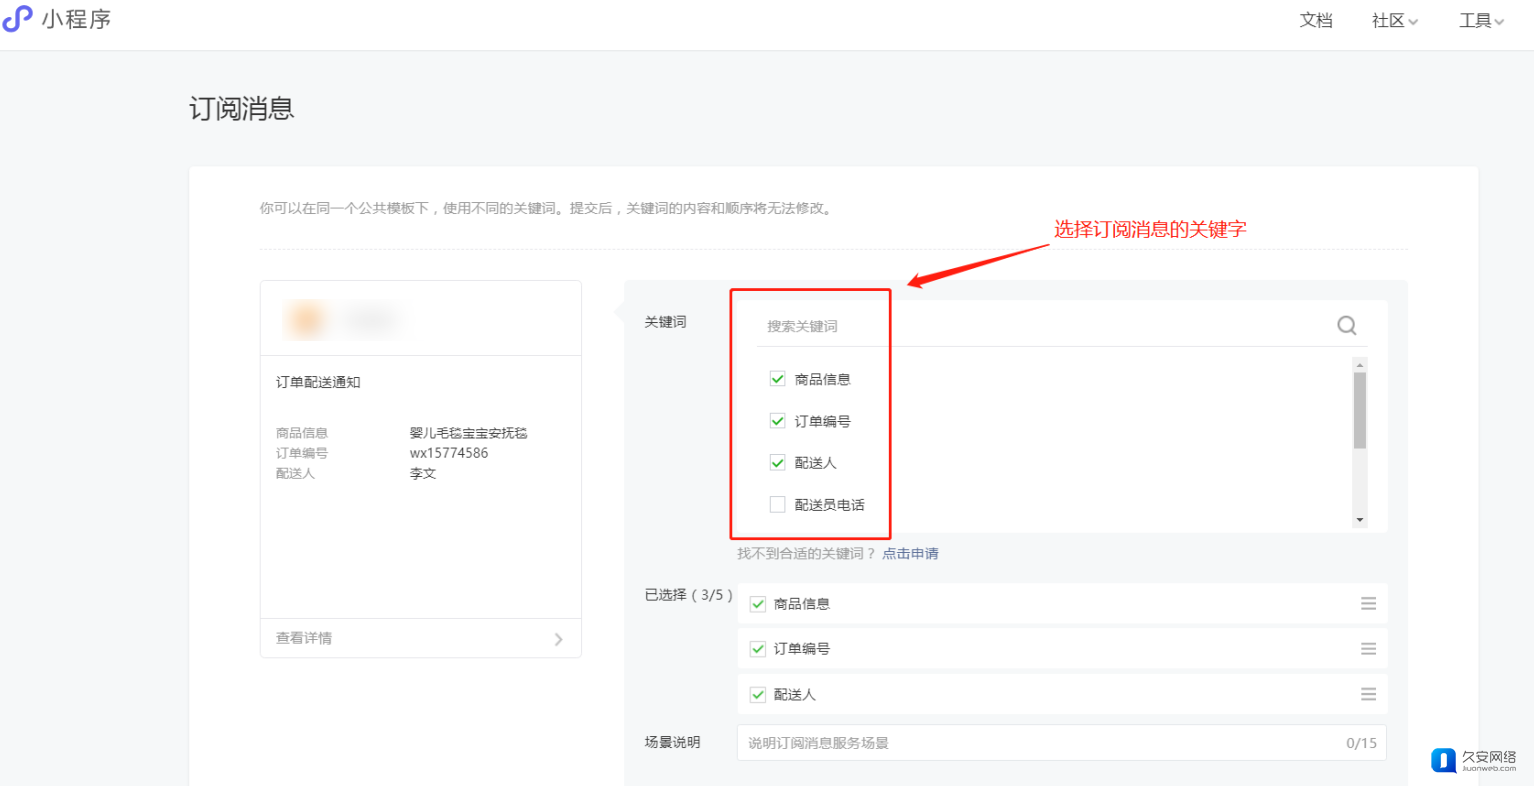Expand 查看详情 chevron on template card

[558, 639]
